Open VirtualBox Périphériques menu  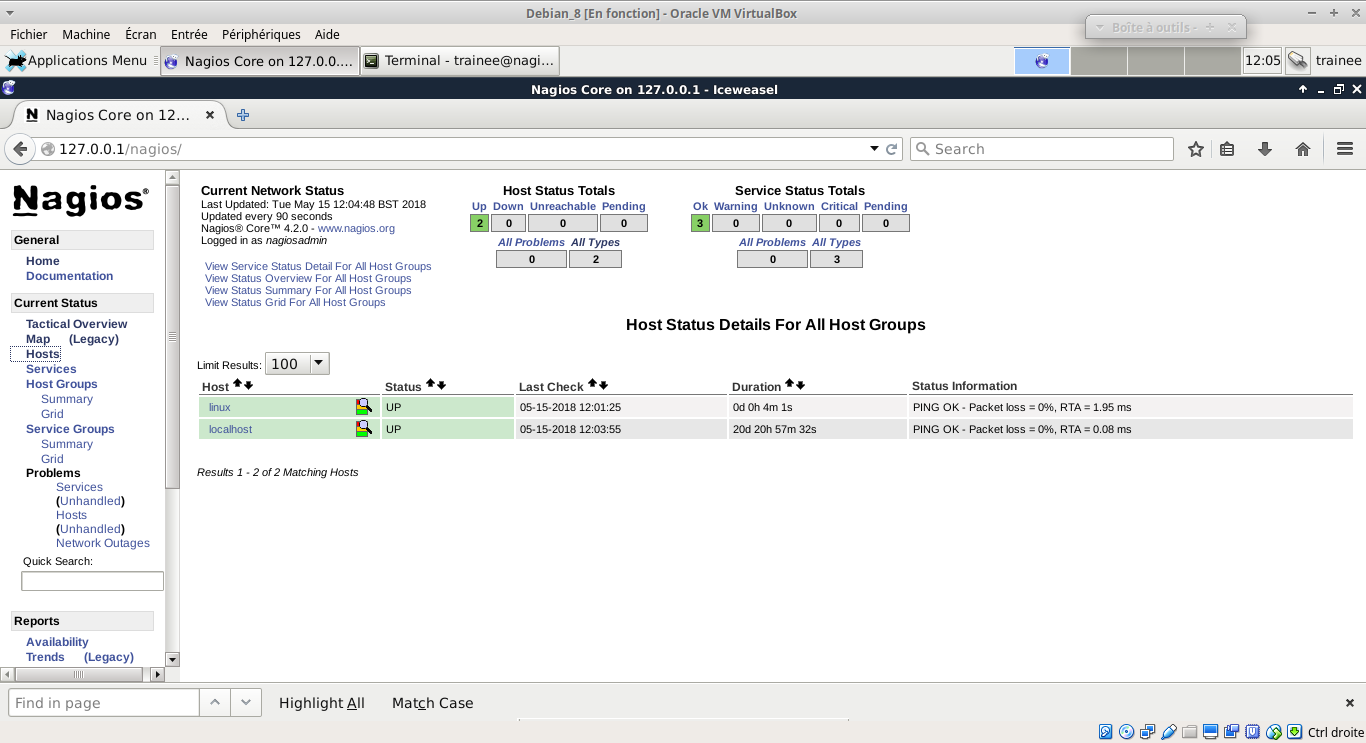(261, 34)
